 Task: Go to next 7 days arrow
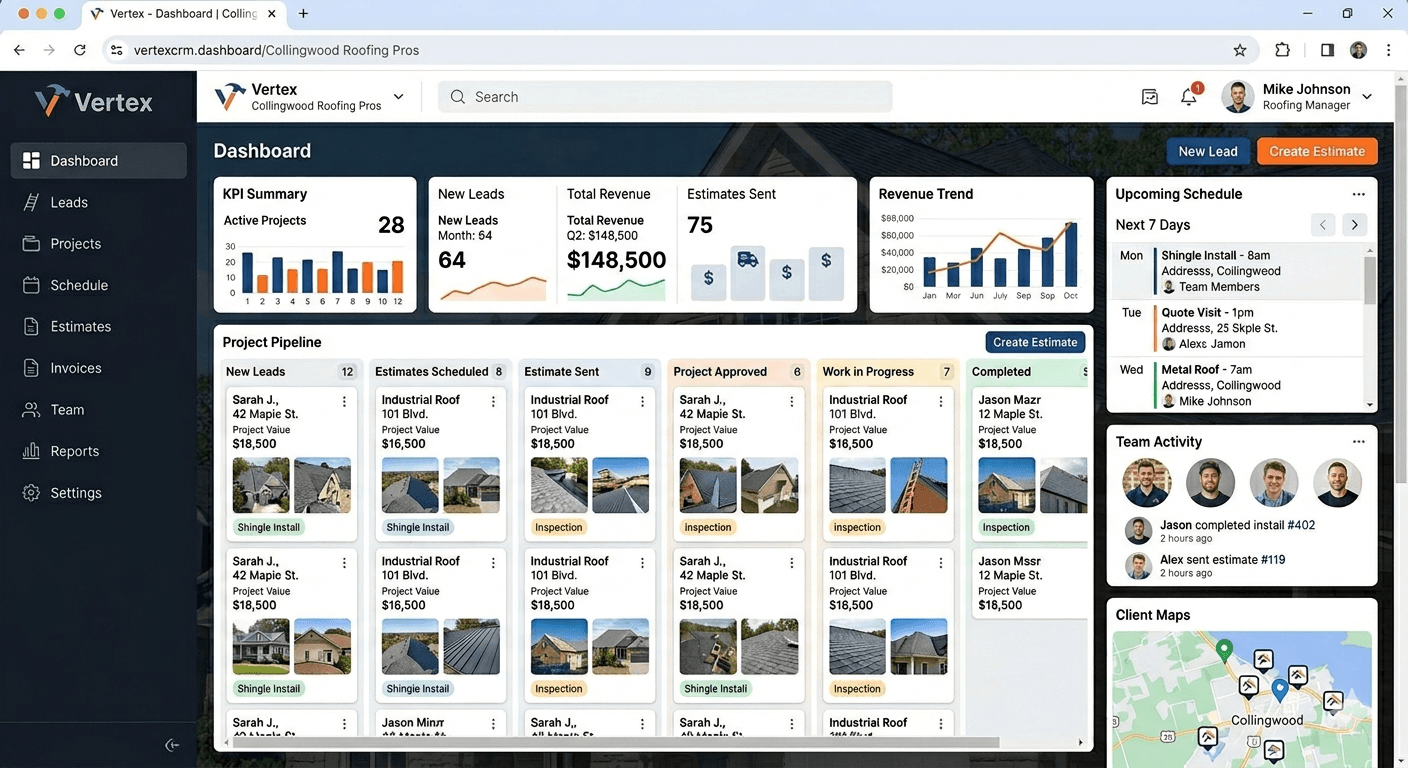point(1355,225)
